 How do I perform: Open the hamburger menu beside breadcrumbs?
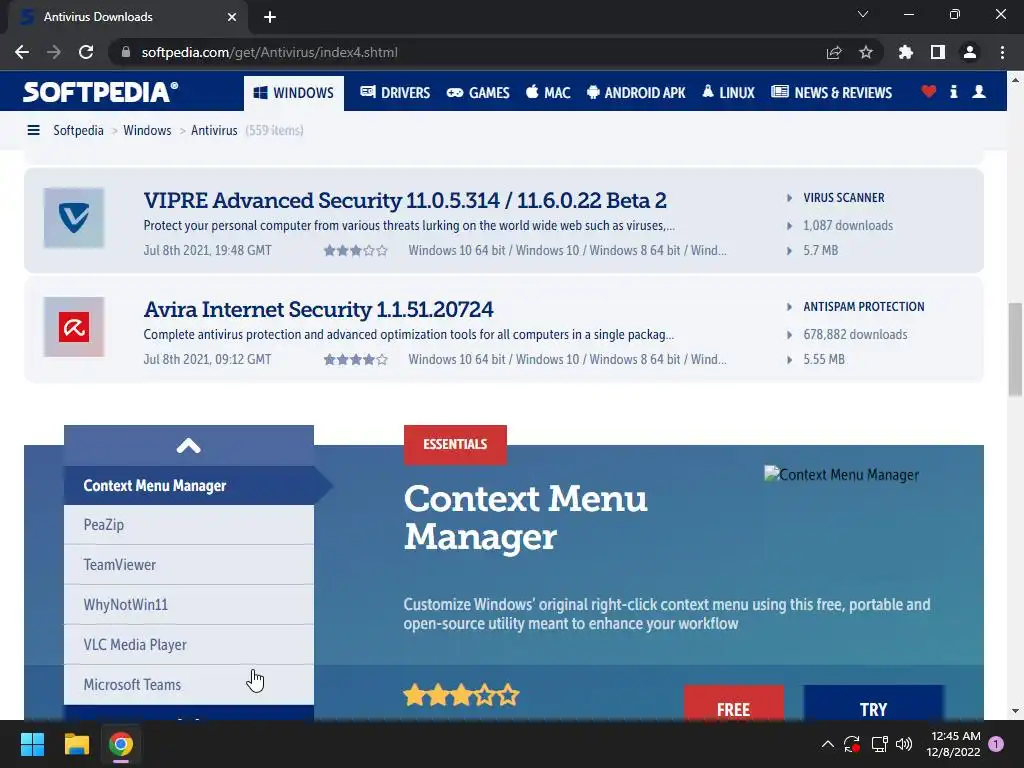point(33,131)
